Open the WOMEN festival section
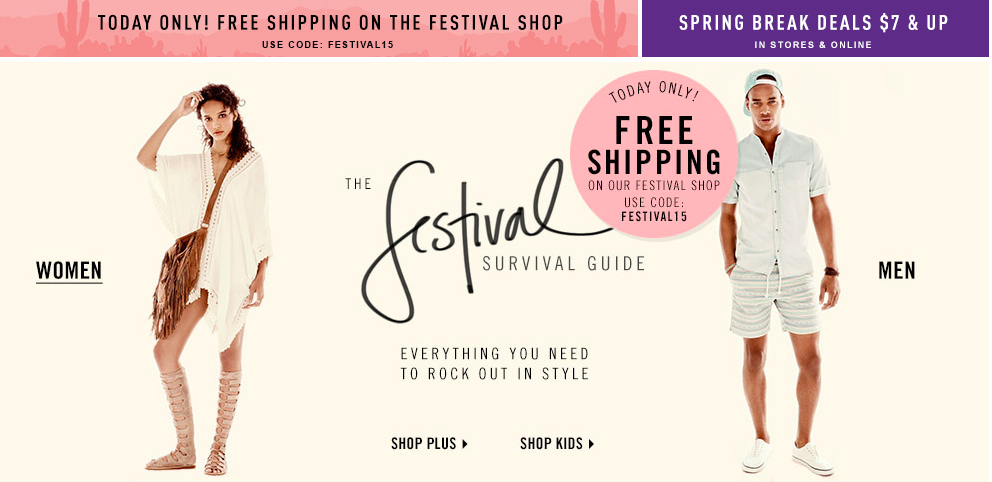992x482 pixels. pyautogui.click(x=69, y=270)
